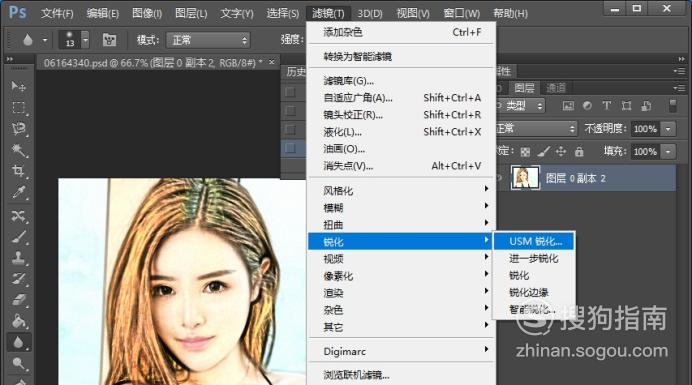Select the Brush tool
This screenshot has width=692, height=385.
(18, 237)
